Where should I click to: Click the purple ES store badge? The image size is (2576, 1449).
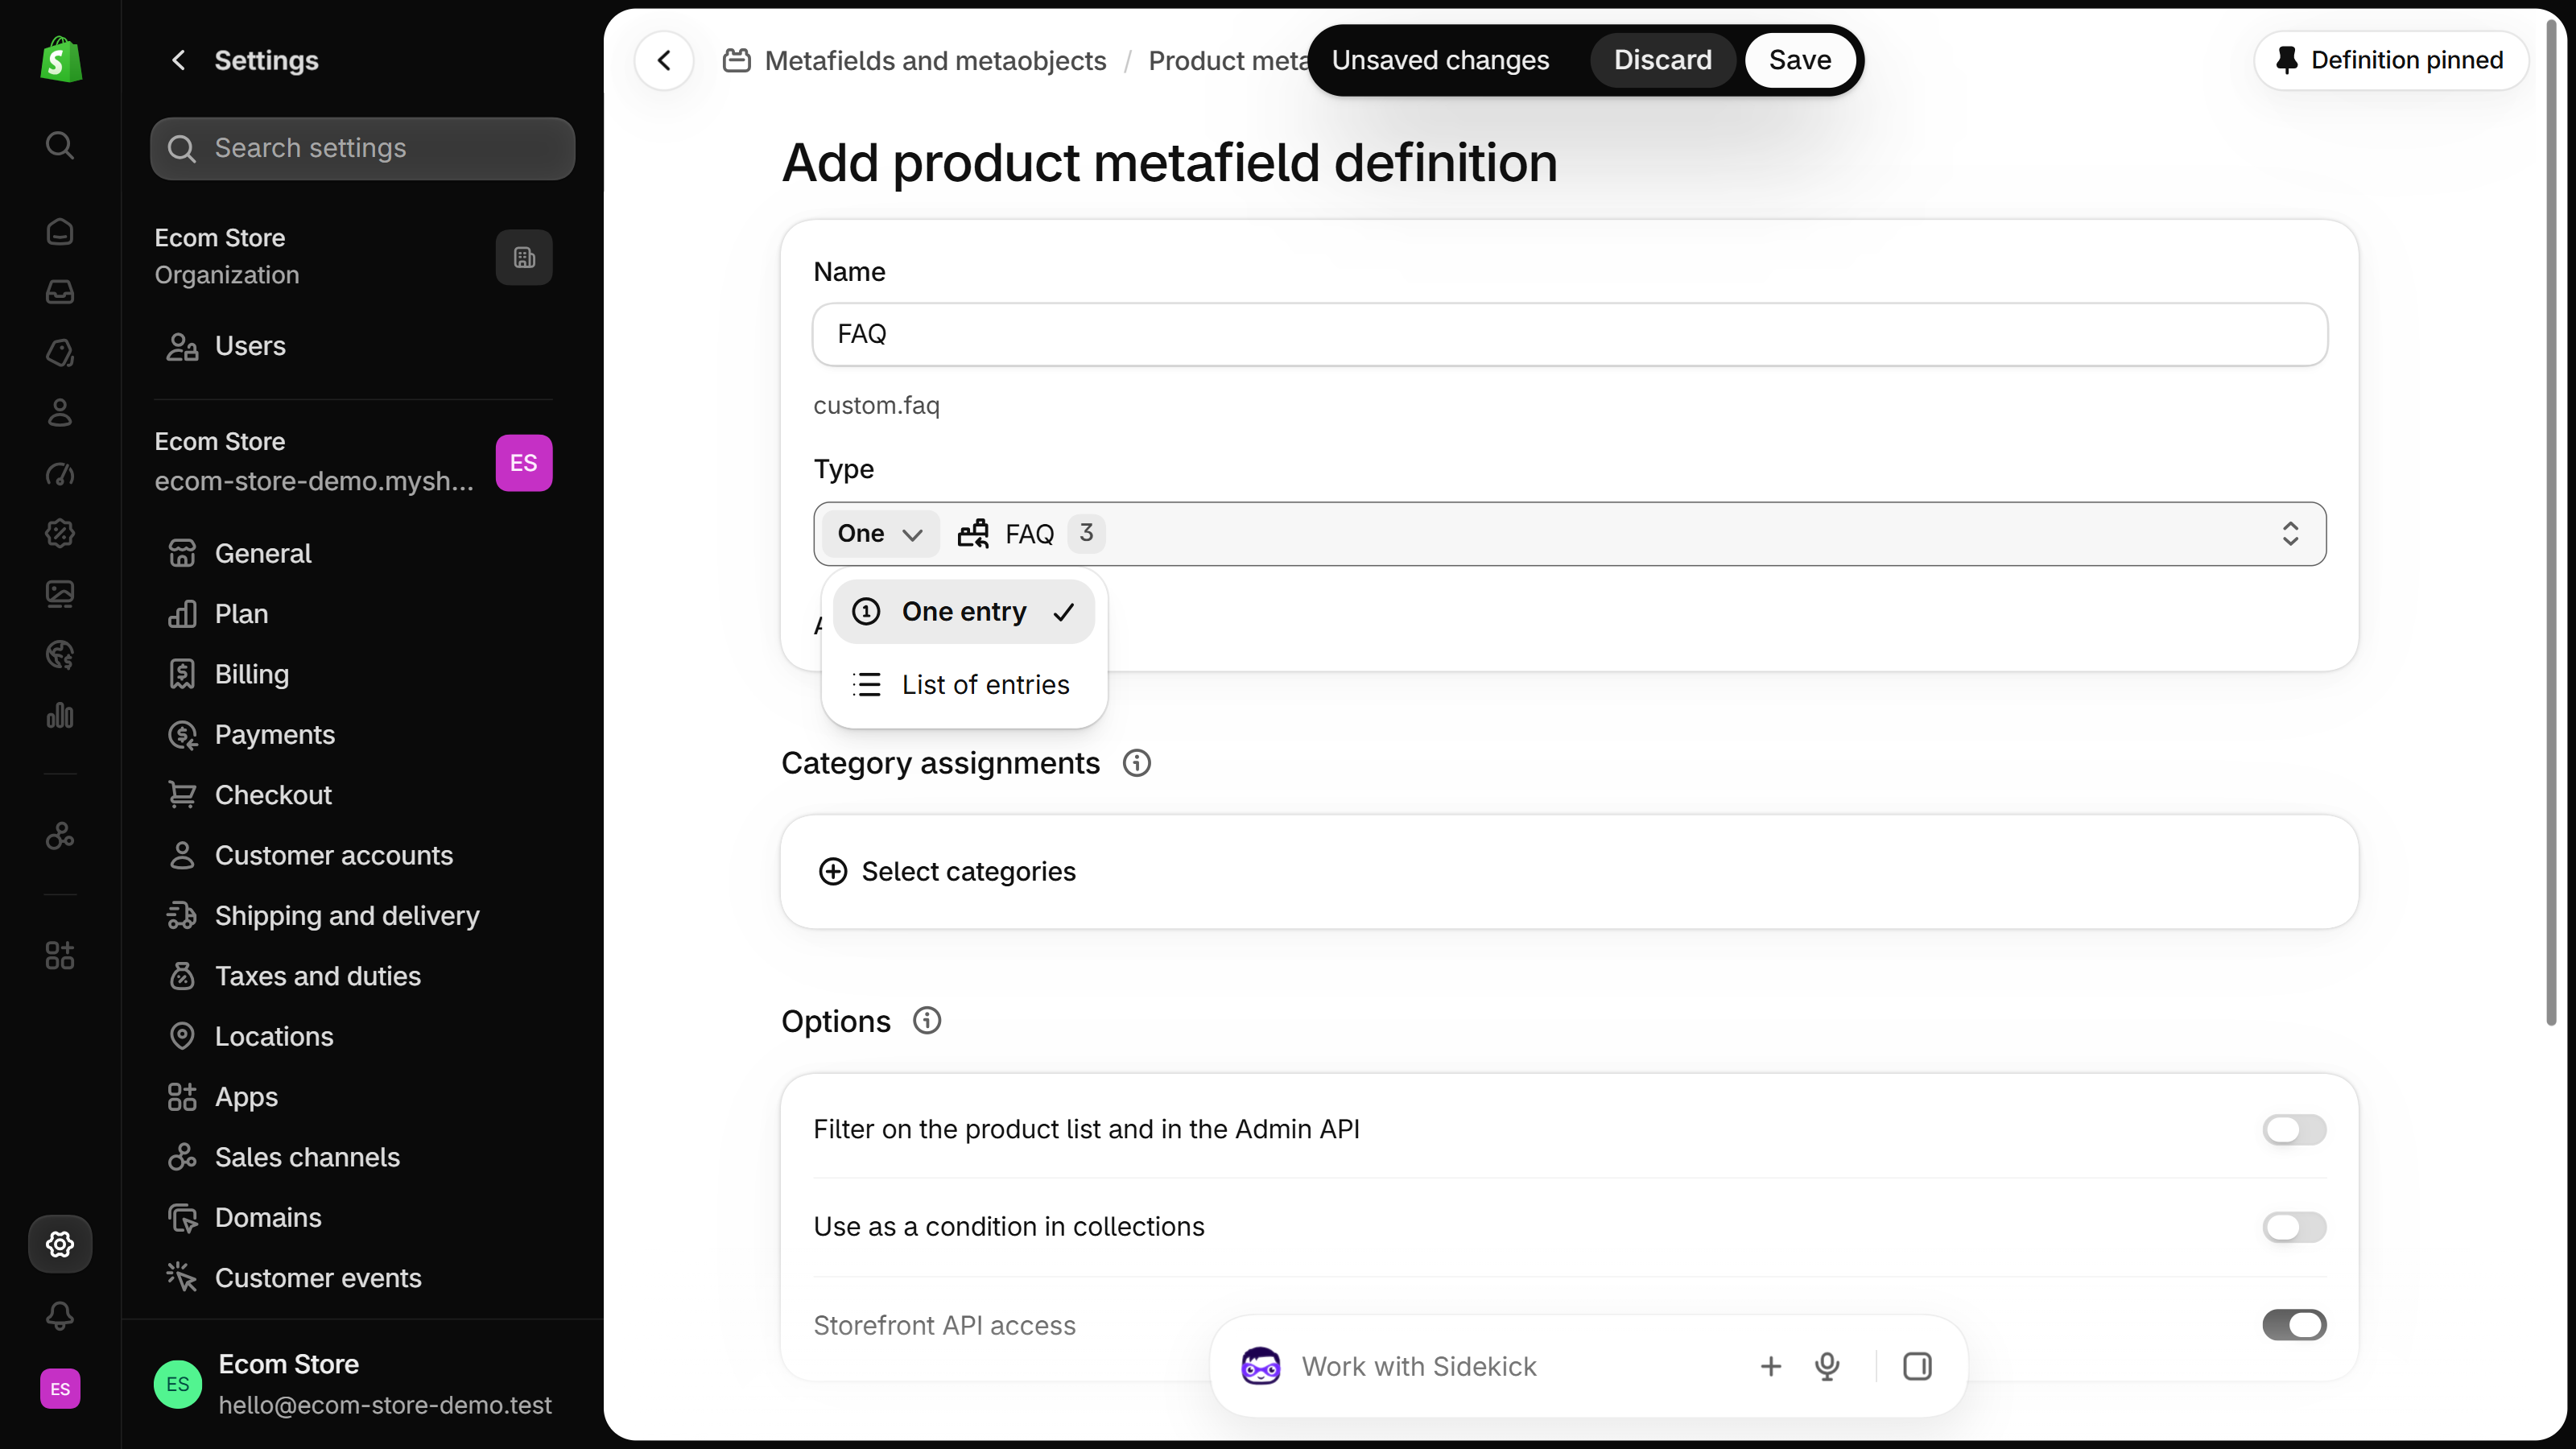[x=524, y=463]
